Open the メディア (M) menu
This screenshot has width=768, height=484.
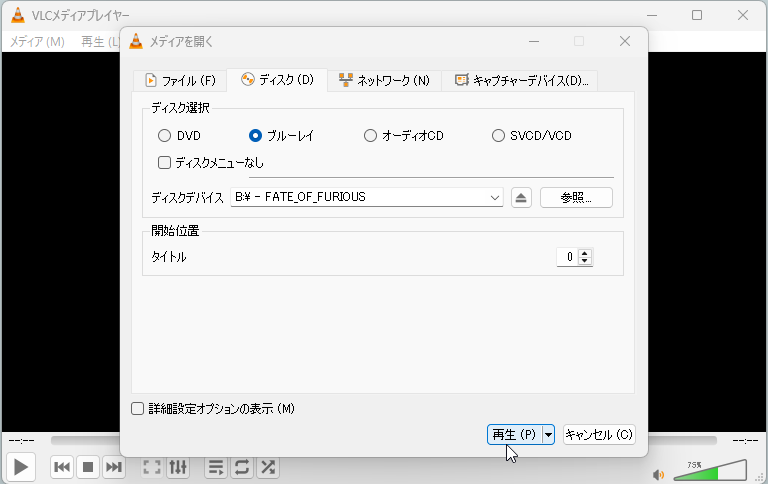pyautogui.click(x=37, y=42)
